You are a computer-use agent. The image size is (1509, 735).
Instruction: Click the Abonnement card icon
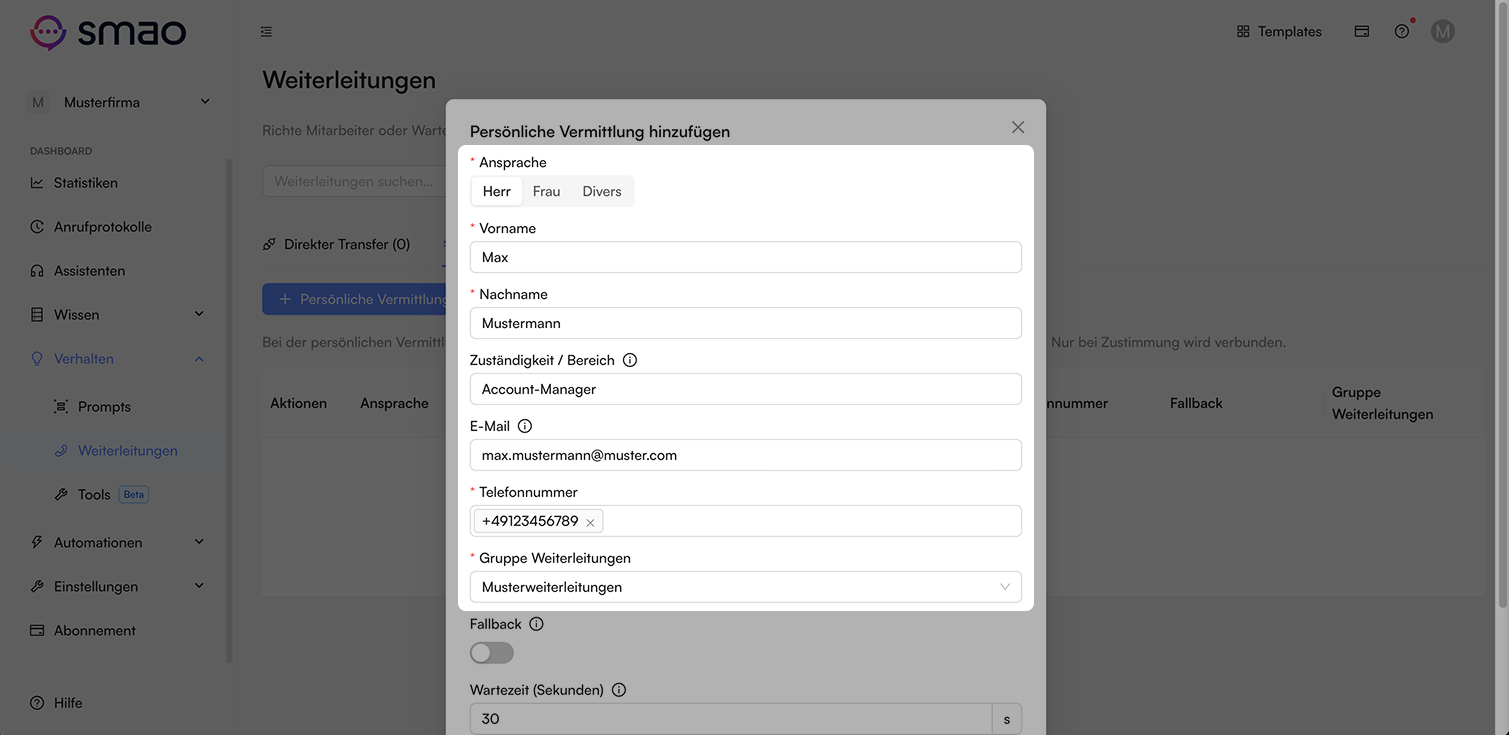click(x=37, y=631)
